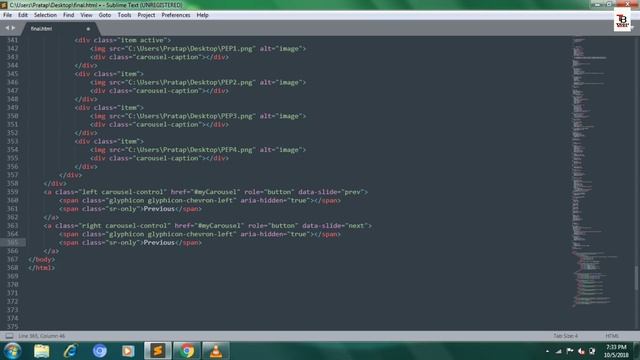This screenshot has height=360, width=640.
Task: Open Tab Size: 4 indentation menu
Action: pos(565,336)
